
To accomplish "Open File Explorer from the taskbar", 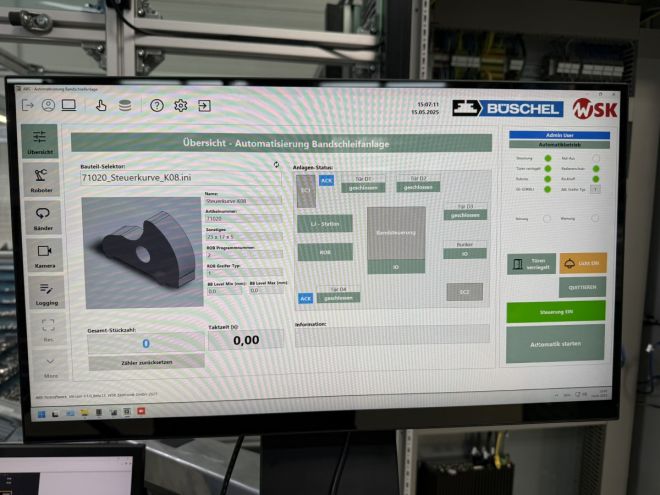I will 84,413.
